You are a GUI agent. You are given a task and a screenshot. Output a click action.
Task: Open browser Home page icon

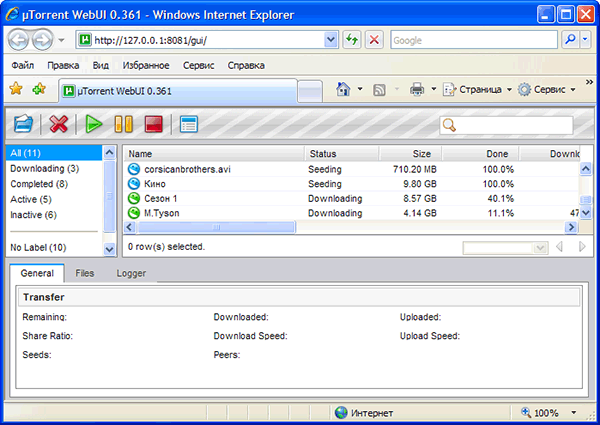pos(343,90)
